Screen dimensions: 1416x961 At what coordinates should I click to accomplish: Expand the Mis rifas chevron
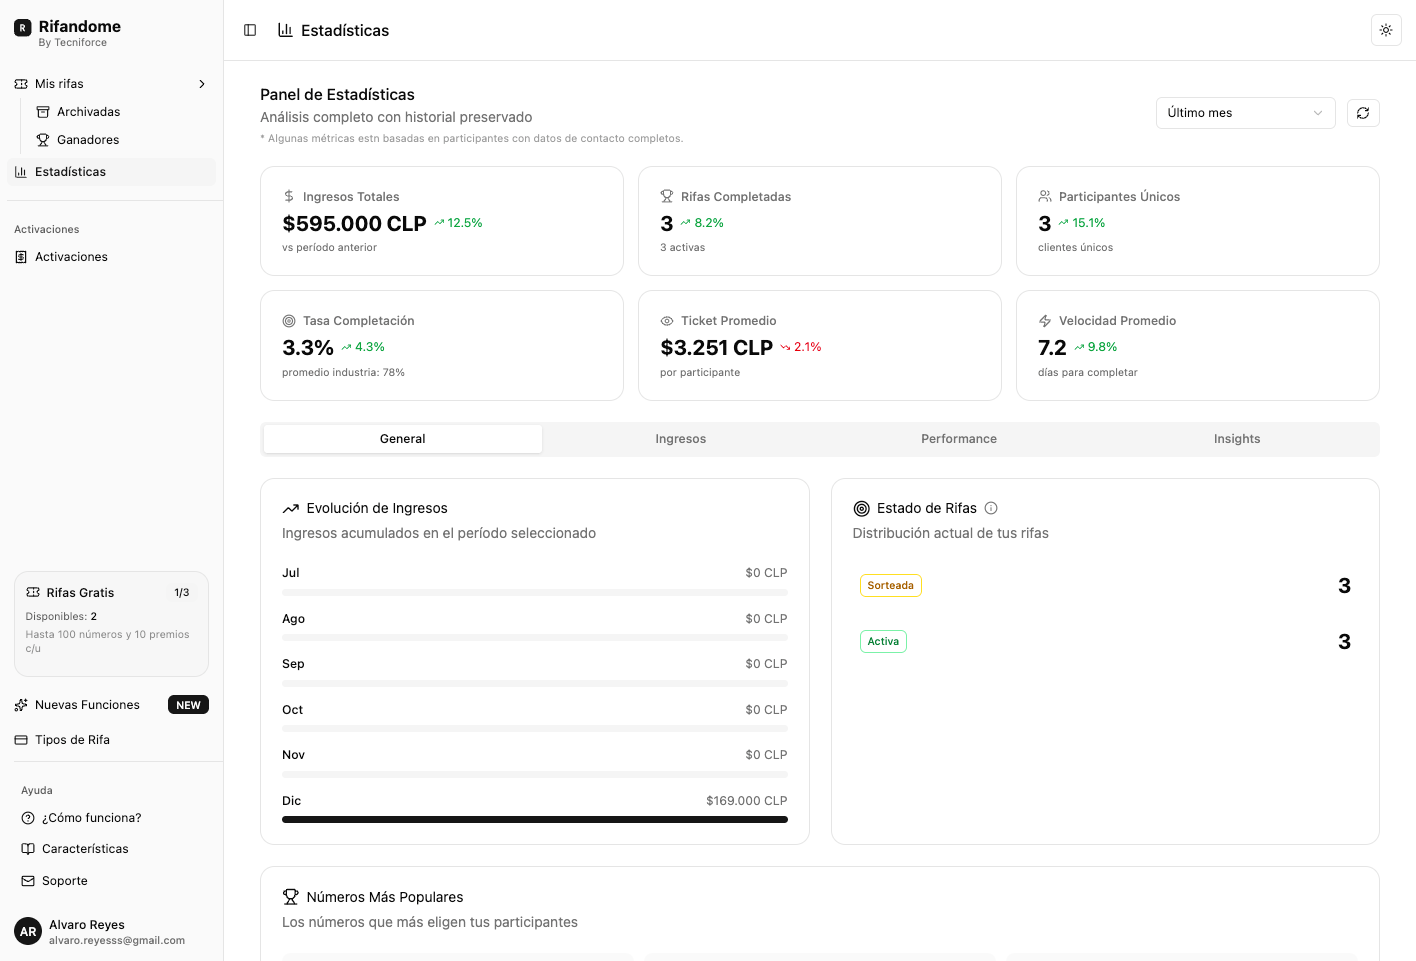(x=202, y=84)
